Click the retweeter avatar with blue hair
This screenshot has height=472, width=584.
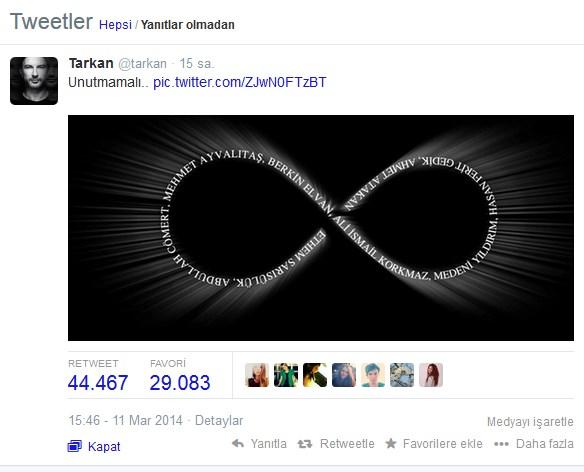(x=373, y=375)
